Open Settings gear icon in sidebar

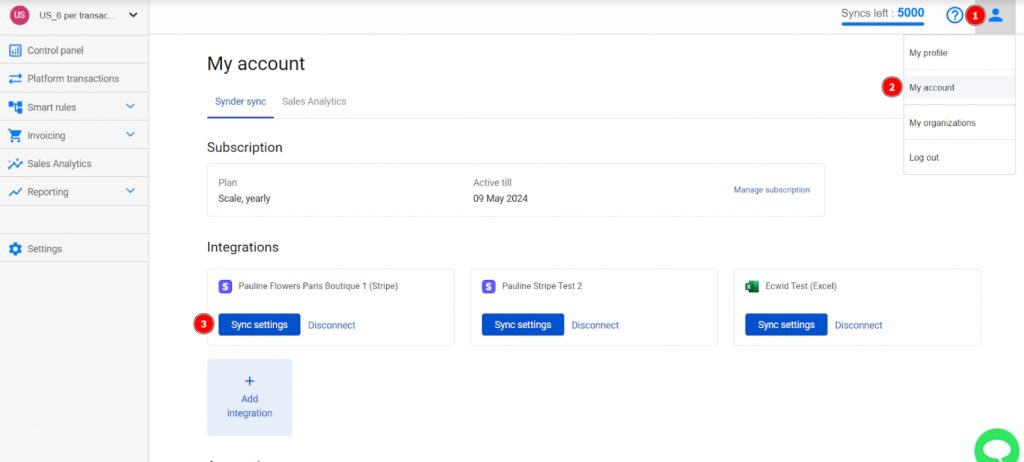pyautogui.click(x=15, y=249)
